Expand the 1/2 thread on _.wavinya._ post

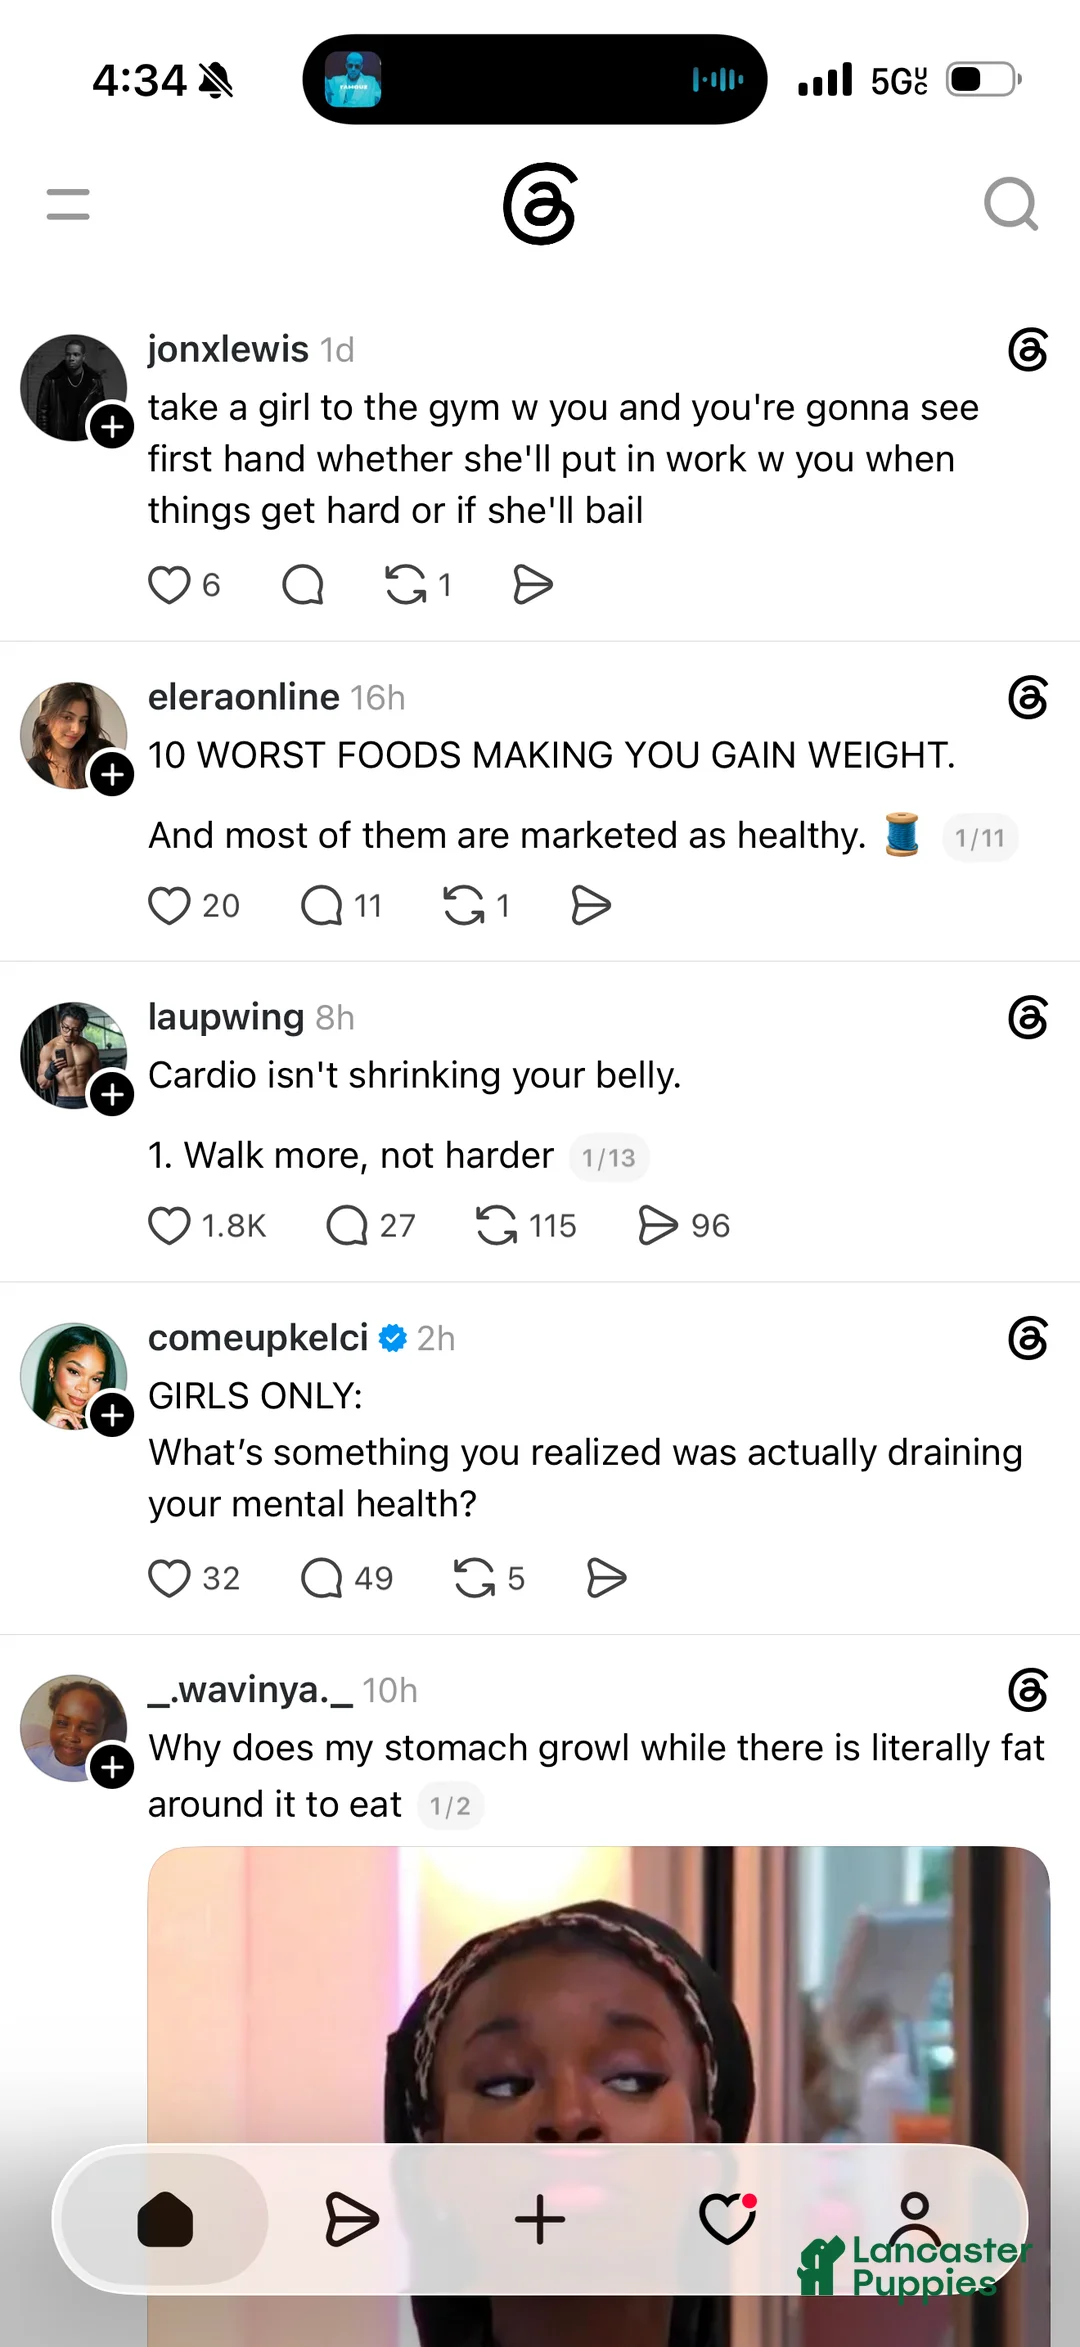tap(450, 1806)
